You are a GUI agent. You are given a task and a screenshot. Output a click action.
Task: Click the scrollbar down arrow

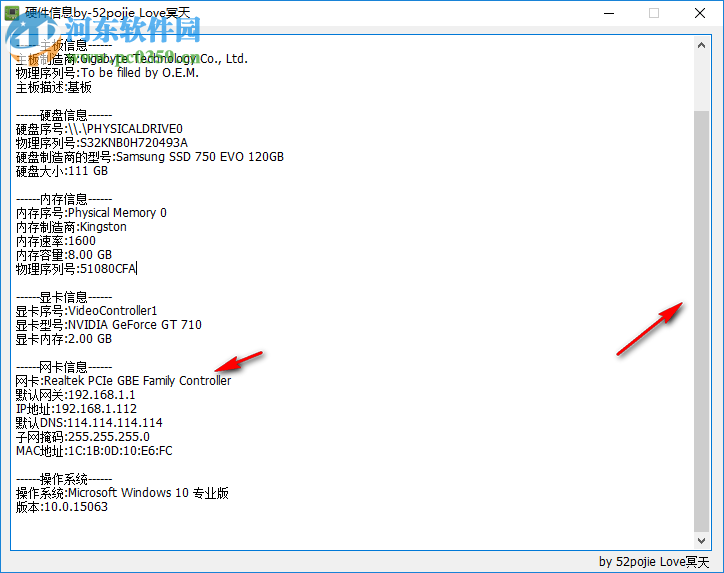701,540
